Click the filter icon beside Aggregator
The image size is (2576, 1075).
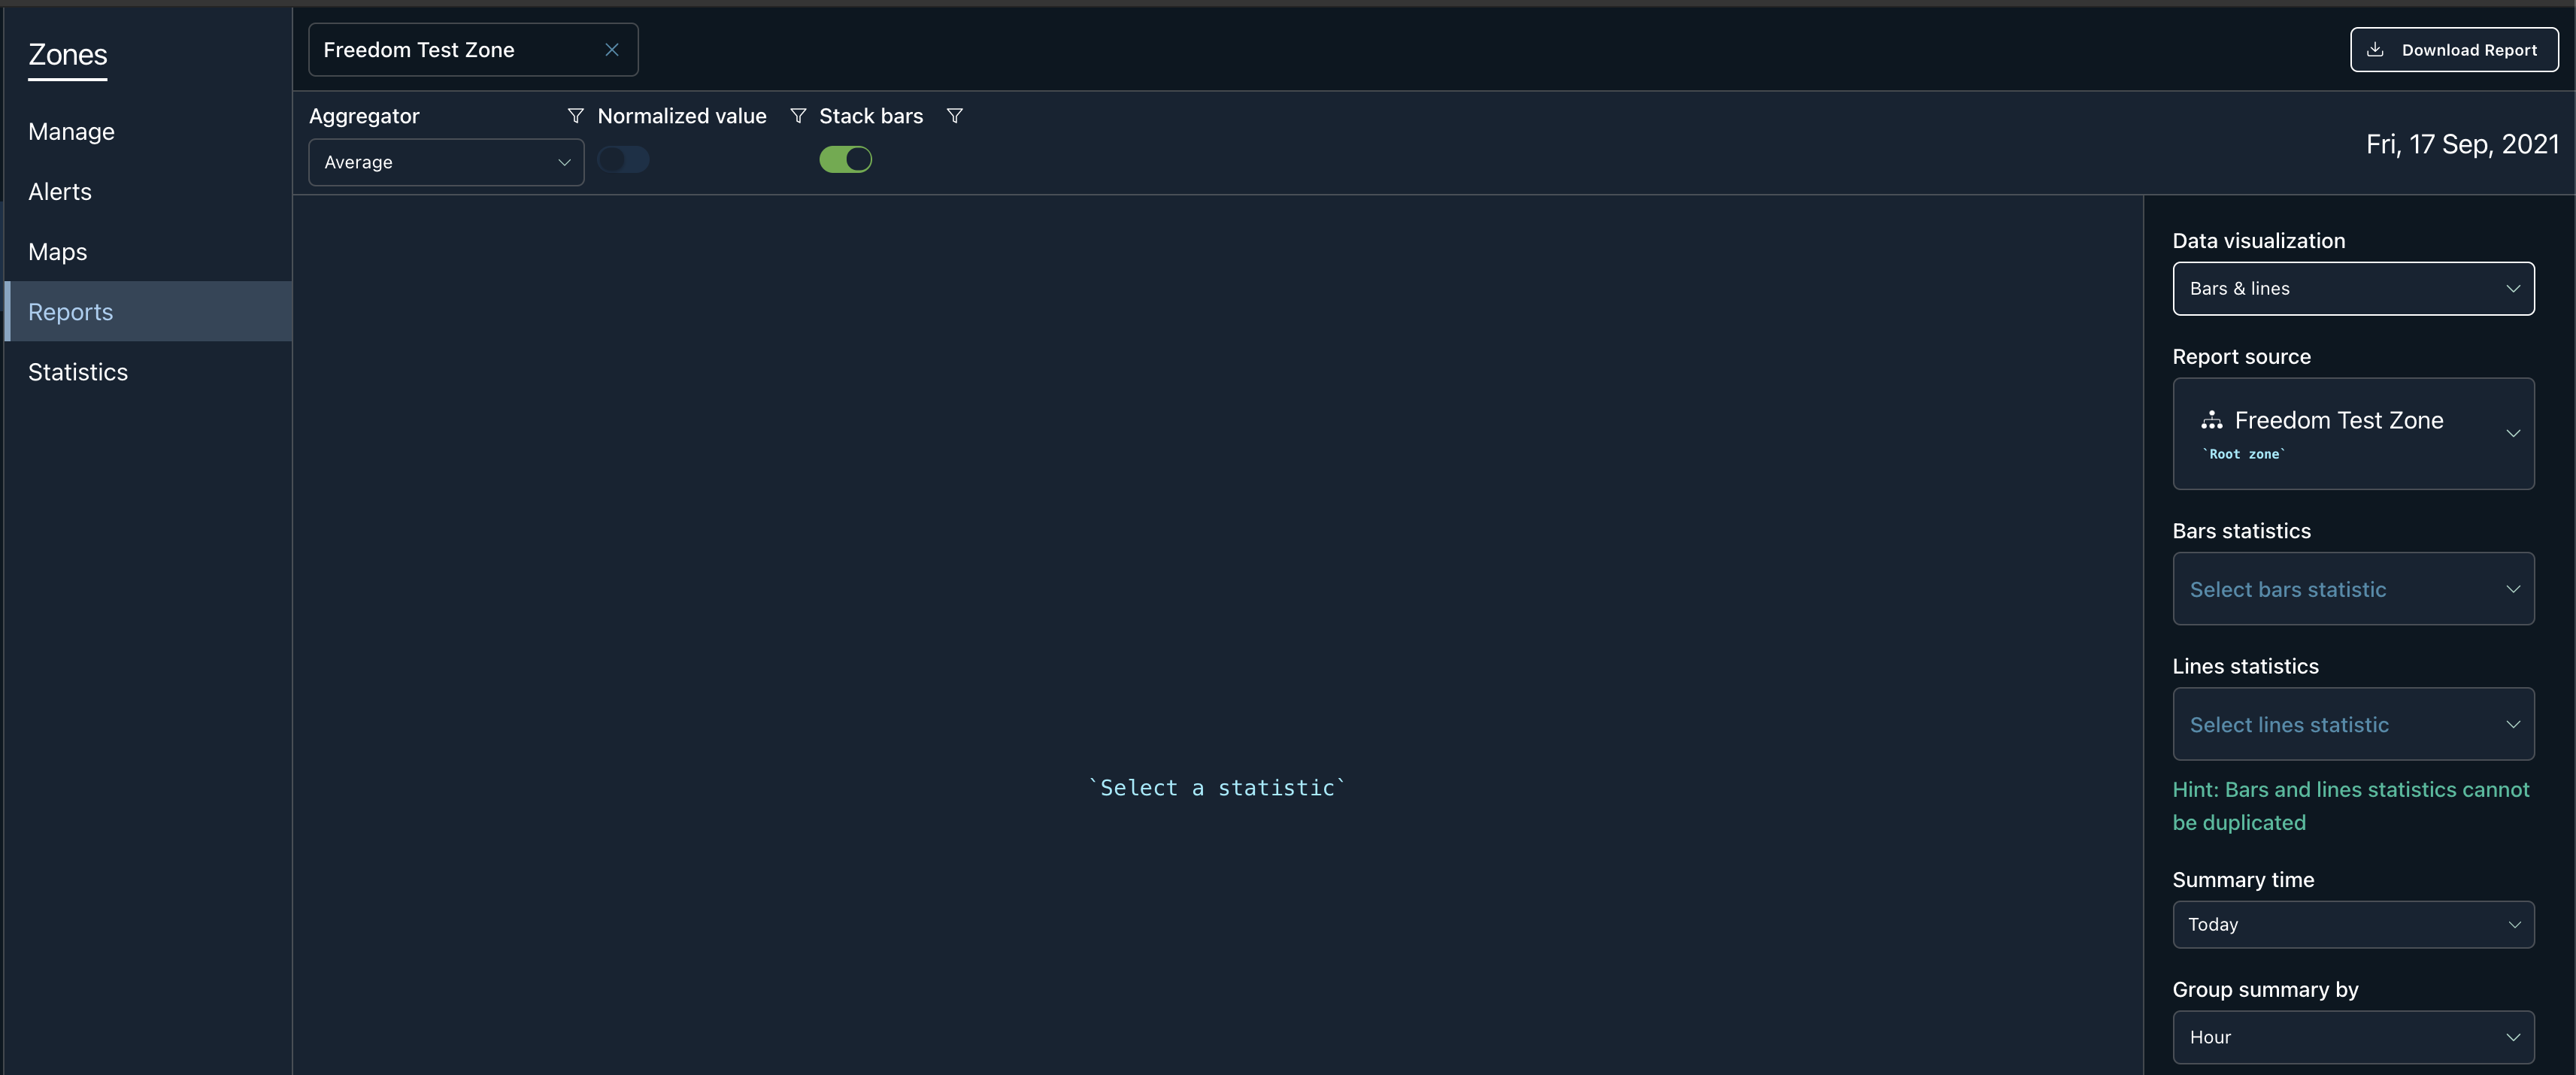pos(575,116)
